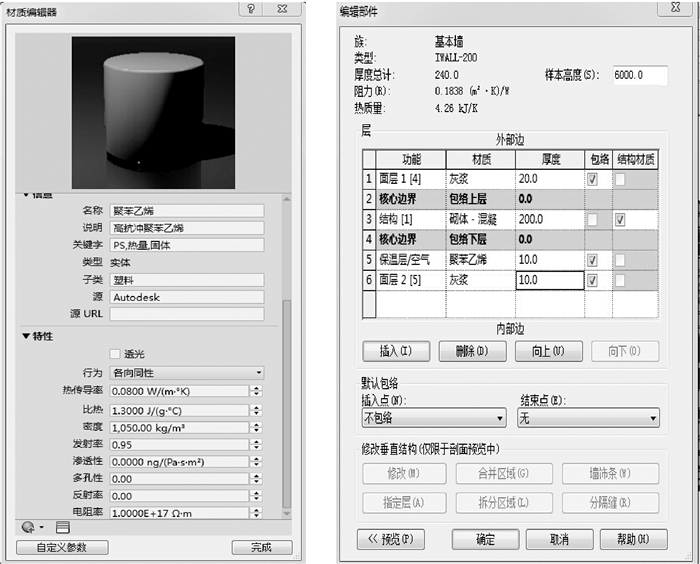Viewport: 700px width, 564px height.
Task: Collapse the 特性 section
Action: pos(26,336)
